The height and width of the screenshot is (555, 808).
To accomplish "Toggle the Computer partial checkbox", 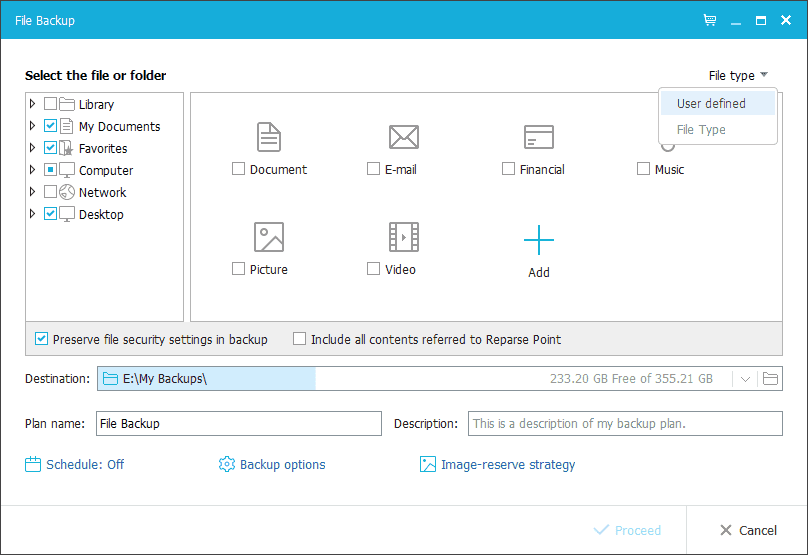I will click(50, 170).
